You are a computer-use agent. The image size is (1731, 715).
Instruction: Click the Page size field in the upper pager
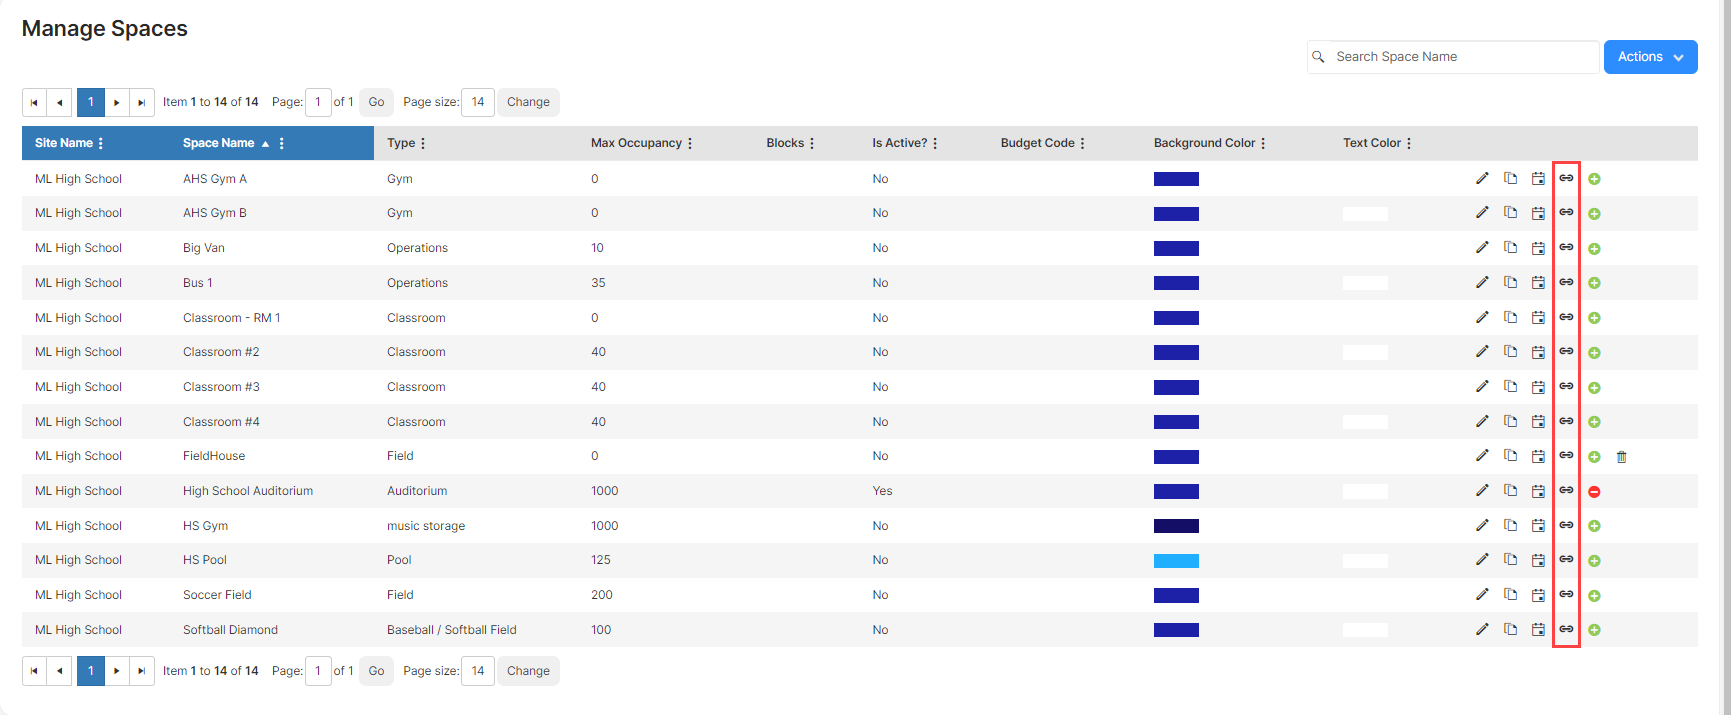478,102
